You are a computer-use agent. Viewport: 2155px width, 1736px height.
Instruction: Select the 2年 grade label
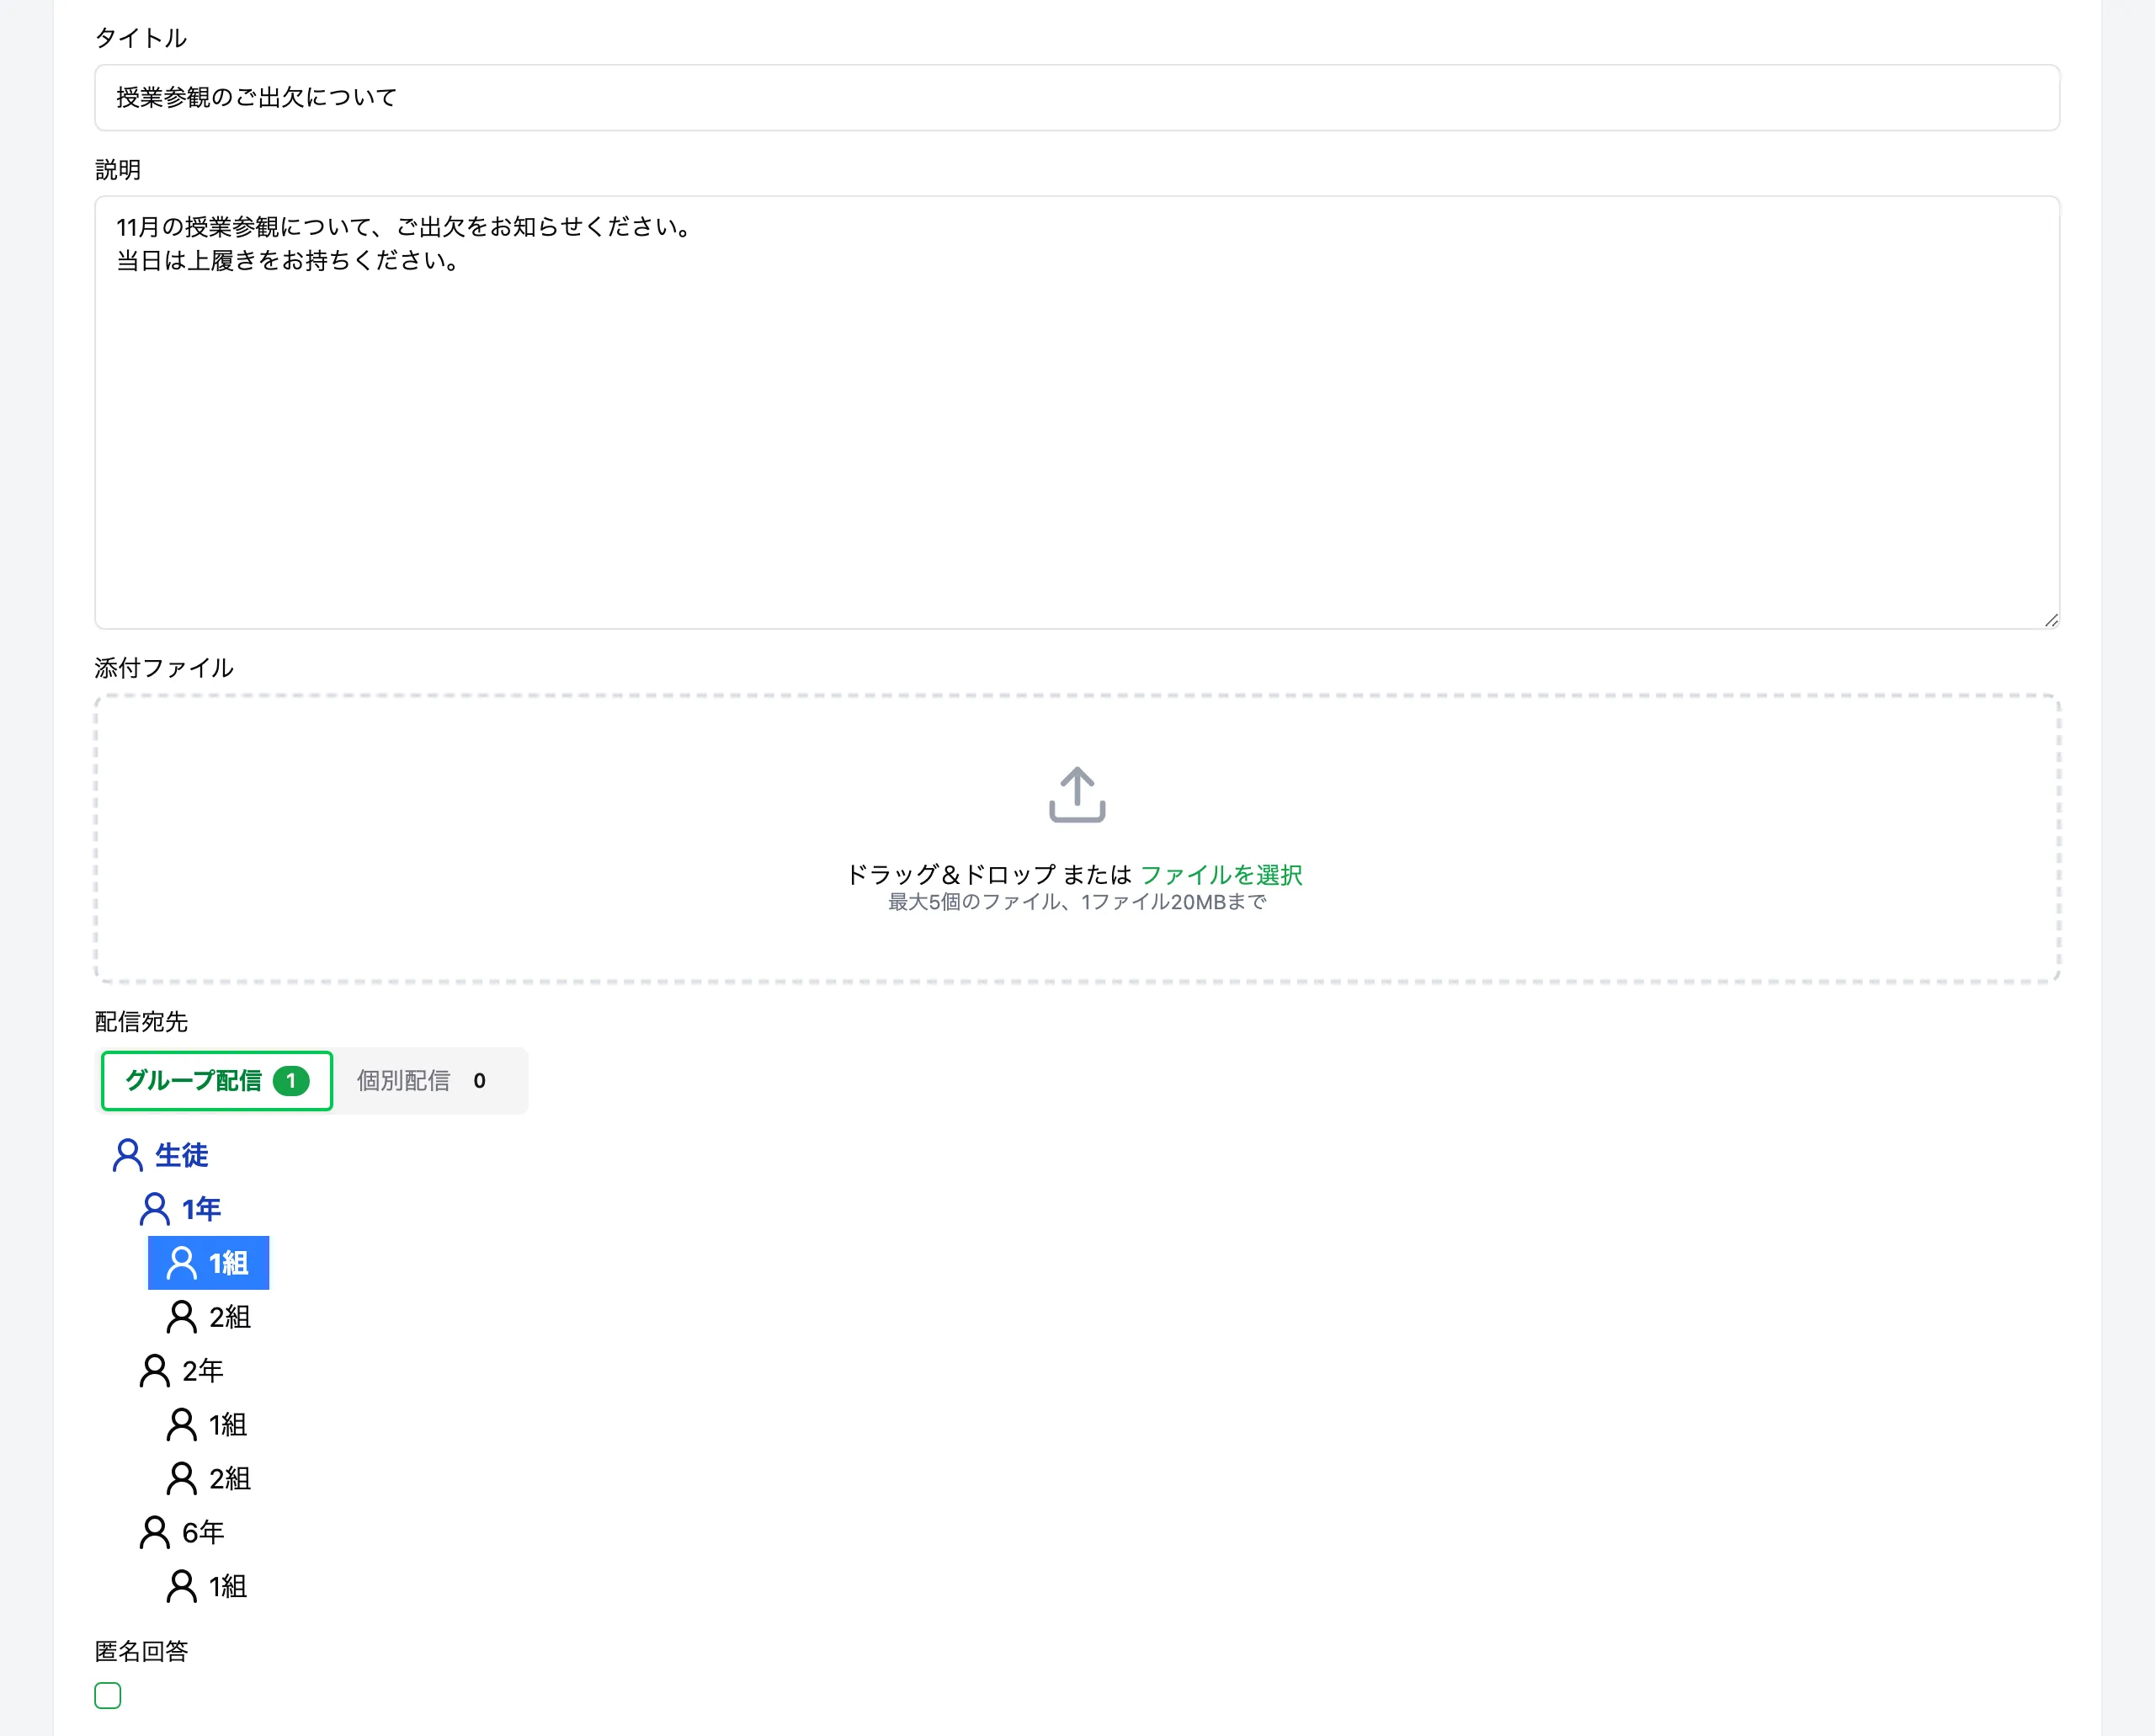point(203,1372)
